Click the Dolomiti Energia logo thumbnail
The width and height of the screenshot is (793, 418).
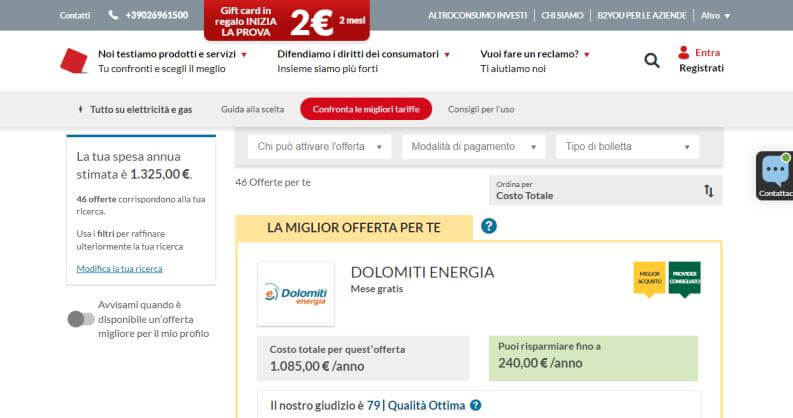[x=296, y=294]
